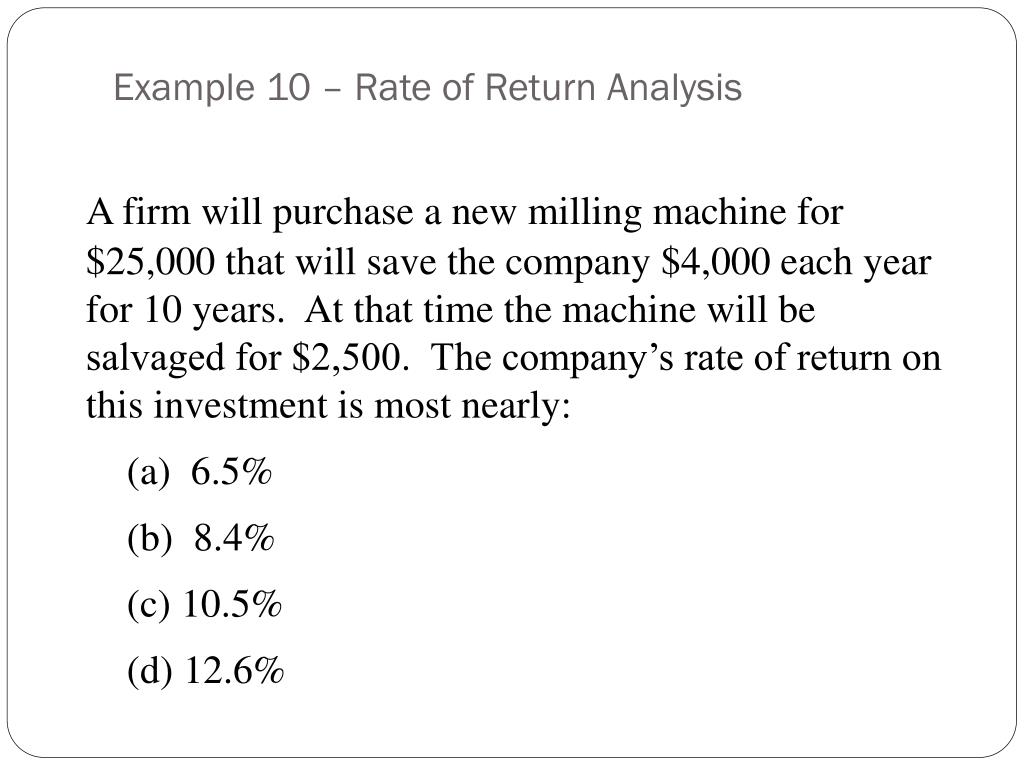Click the slide title "Example 10 – Rate of Return Analysis"

[x=427, y=88]
